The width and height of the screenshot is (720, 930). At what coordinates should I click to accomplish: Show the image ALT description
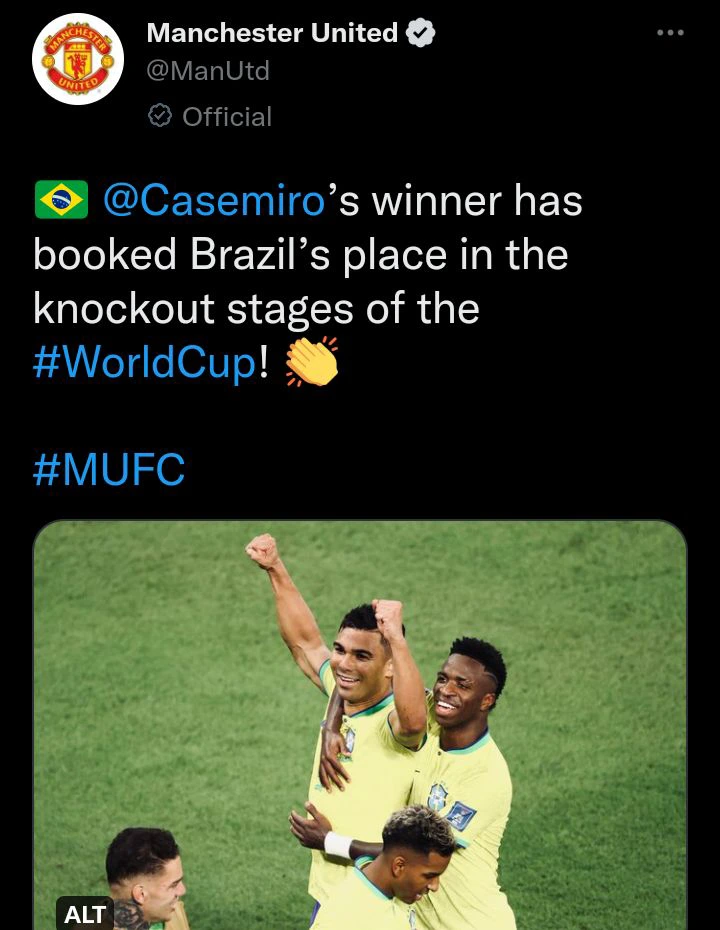click(x=85, y=913)
